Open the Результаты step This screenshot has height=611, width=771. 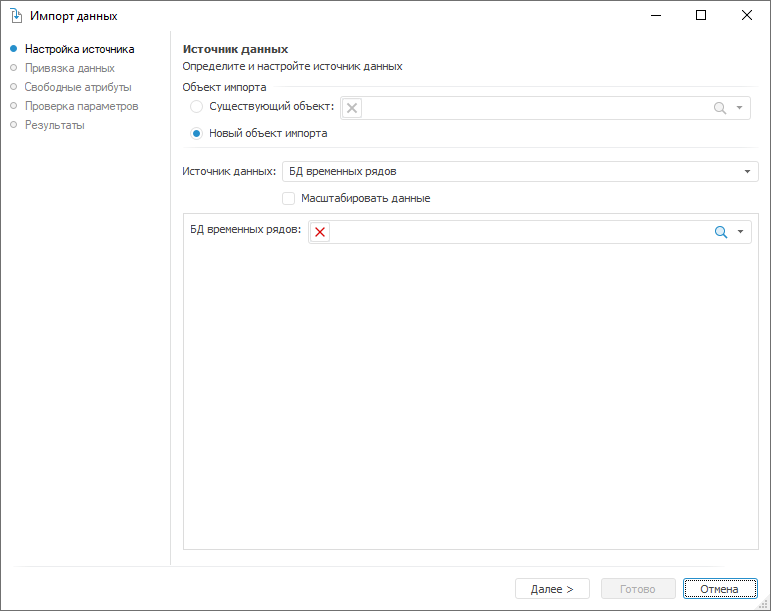click(54, 125)
